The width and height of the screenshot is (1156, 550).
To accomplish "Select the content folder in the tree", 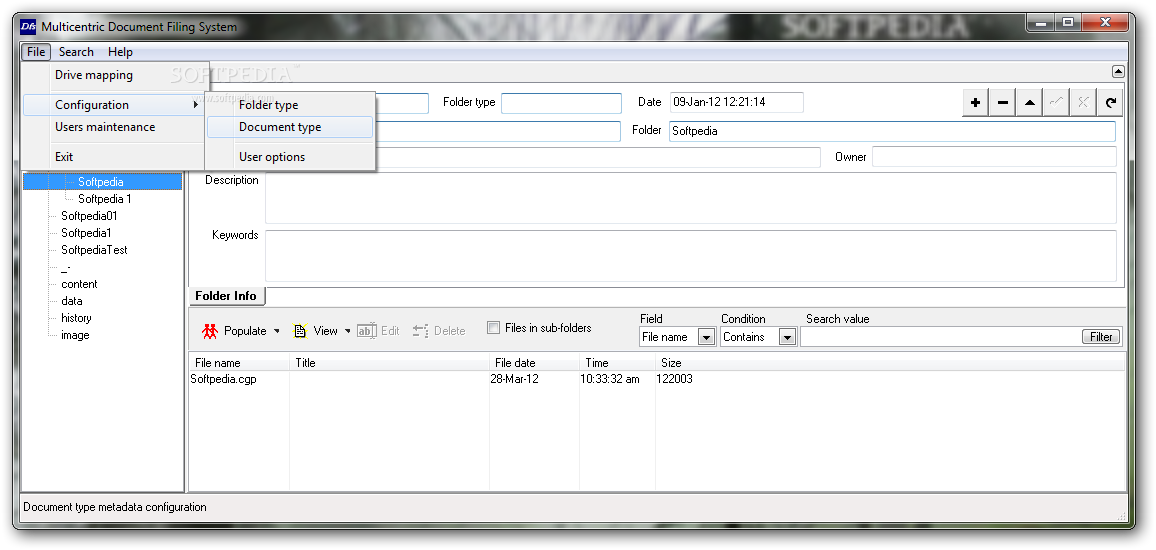I will point(80,284).
